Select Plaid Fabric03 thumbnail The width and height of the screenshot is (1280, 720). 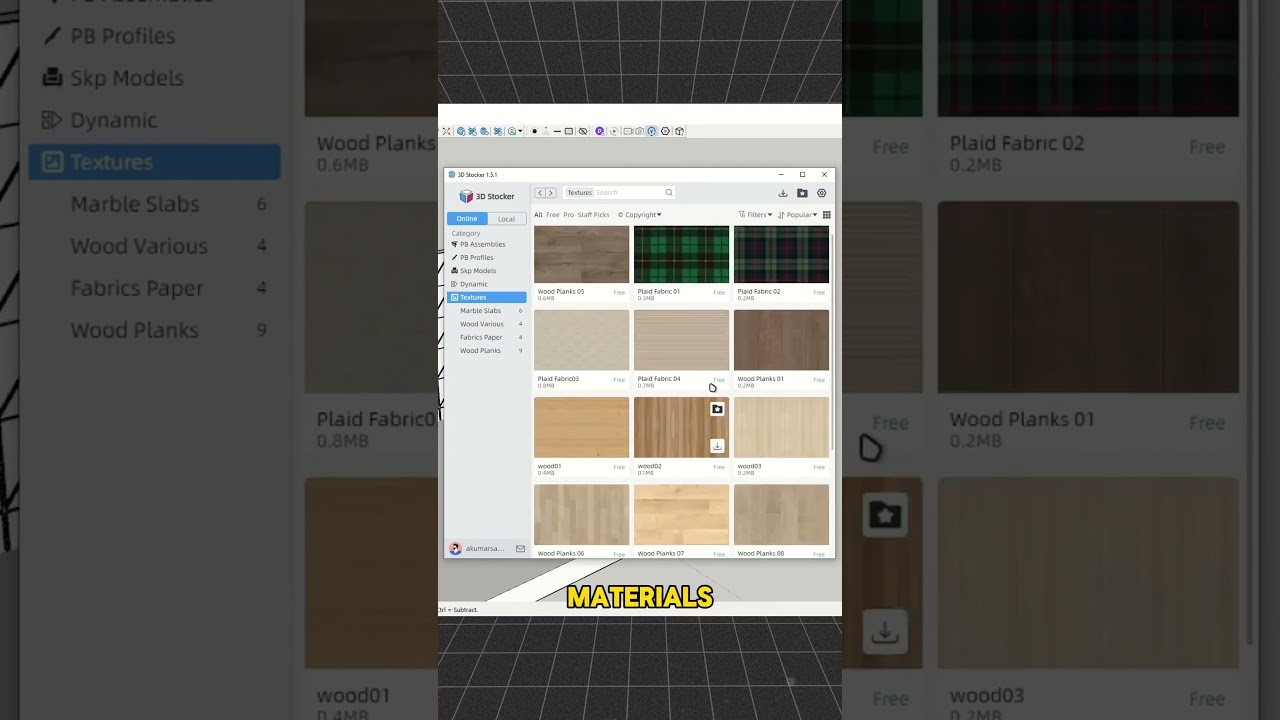581,340
